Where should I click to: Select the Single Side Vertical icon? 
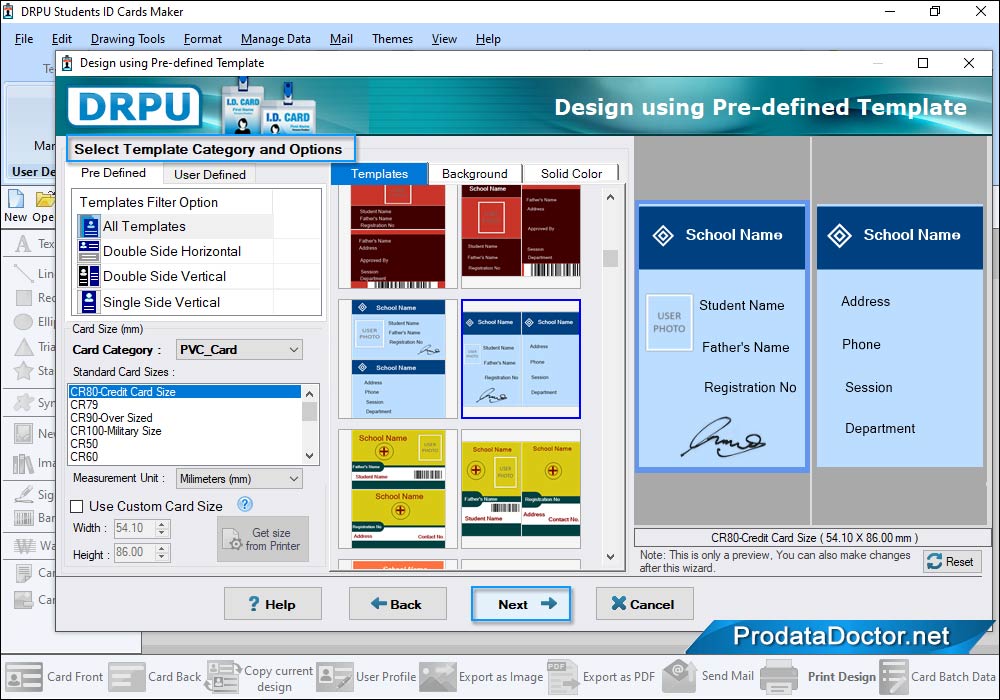pyautogui.click(x=89, y=302)
